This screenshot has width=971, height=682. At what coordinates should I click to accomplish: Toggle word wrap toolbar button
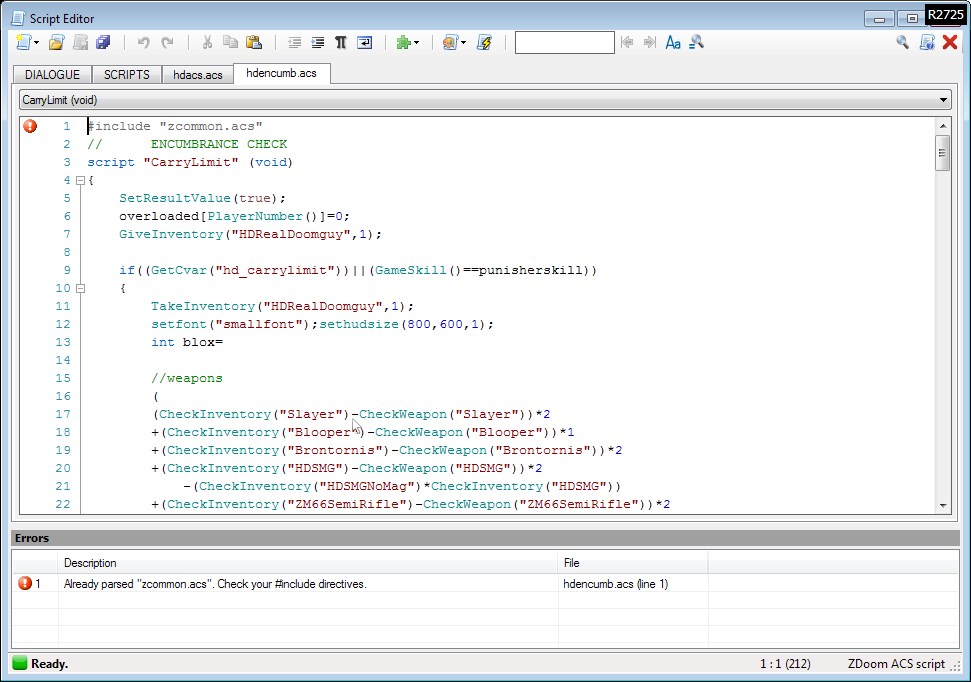(365, 43)
